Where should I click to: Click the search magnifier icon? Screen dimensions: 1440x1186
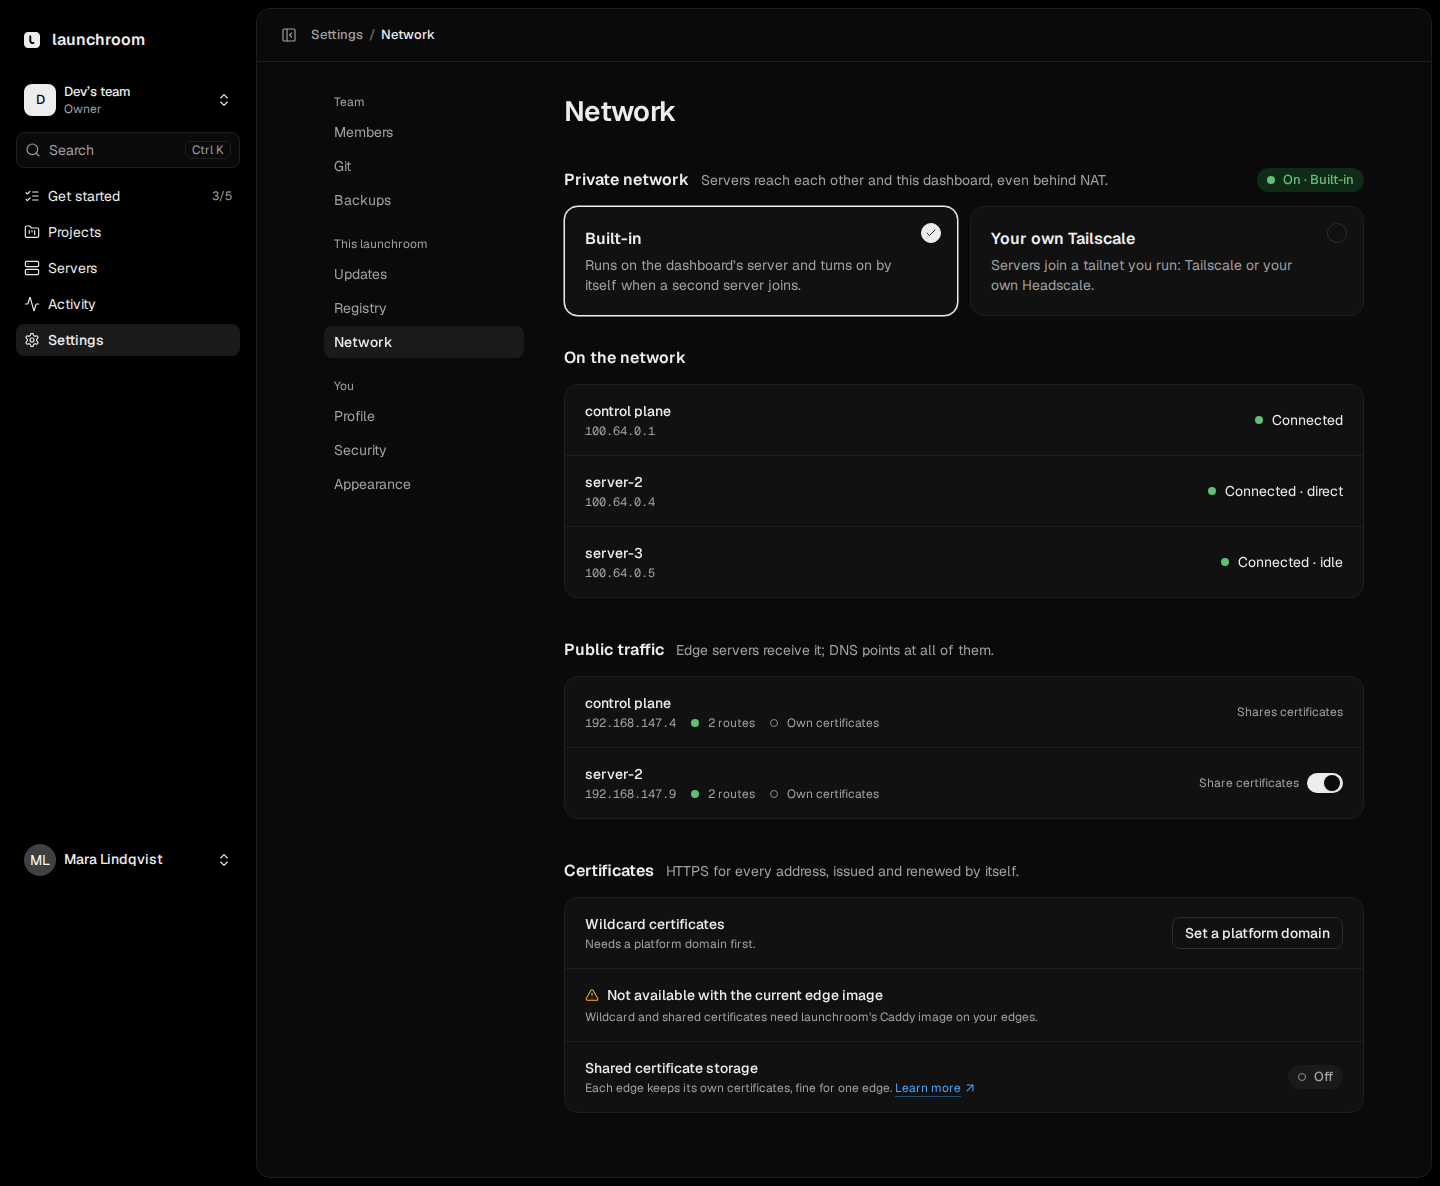(x=33, y=150)
